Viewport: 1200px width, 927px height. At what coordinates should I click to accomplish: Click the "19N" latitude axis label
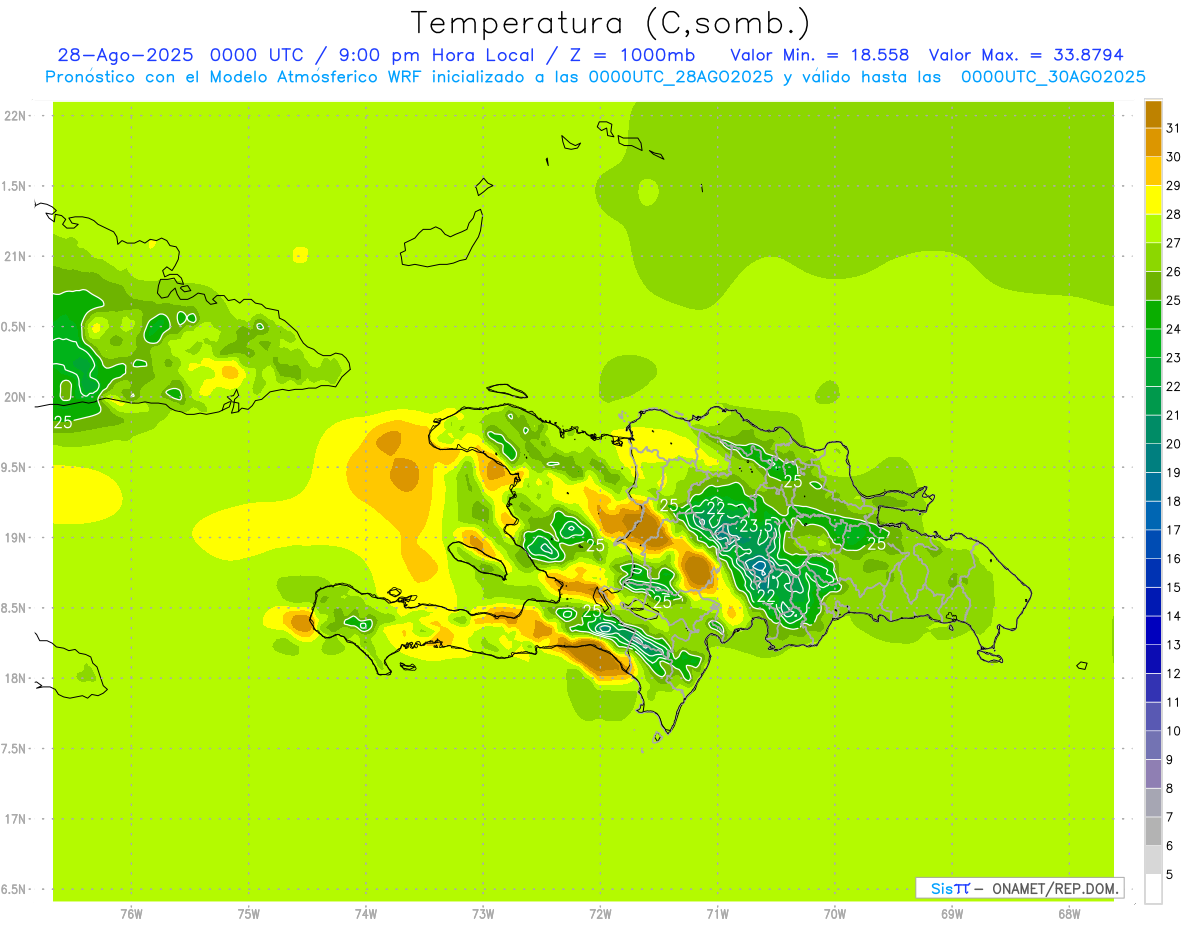[x=14, y=538]
